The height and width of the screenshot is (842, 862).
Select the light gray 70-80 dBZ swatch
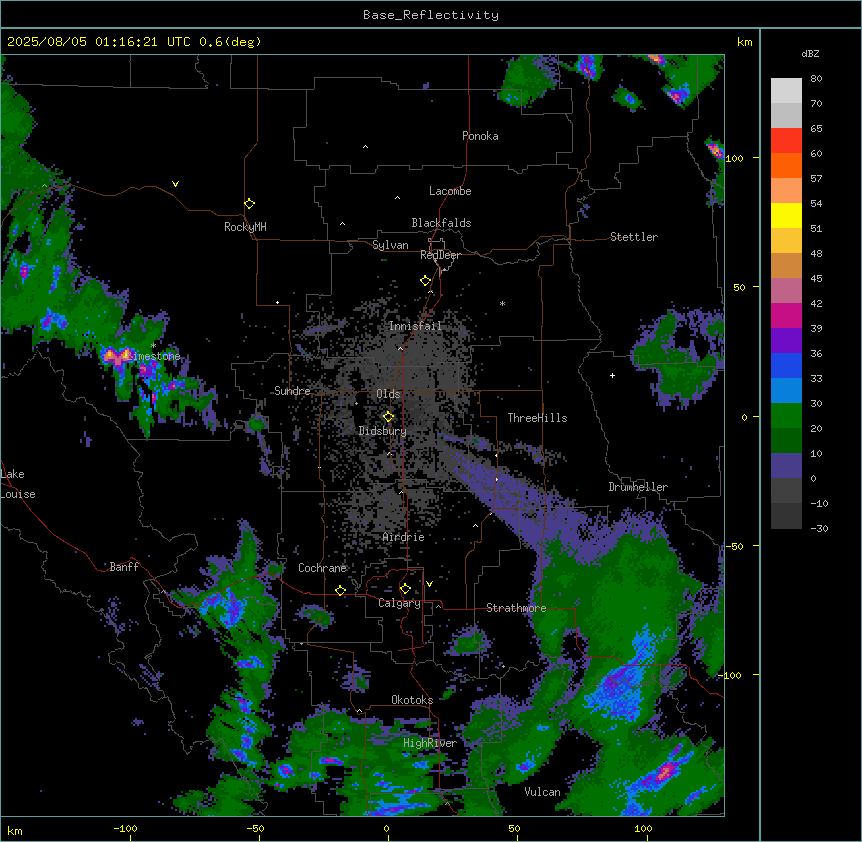click(786, 91)
